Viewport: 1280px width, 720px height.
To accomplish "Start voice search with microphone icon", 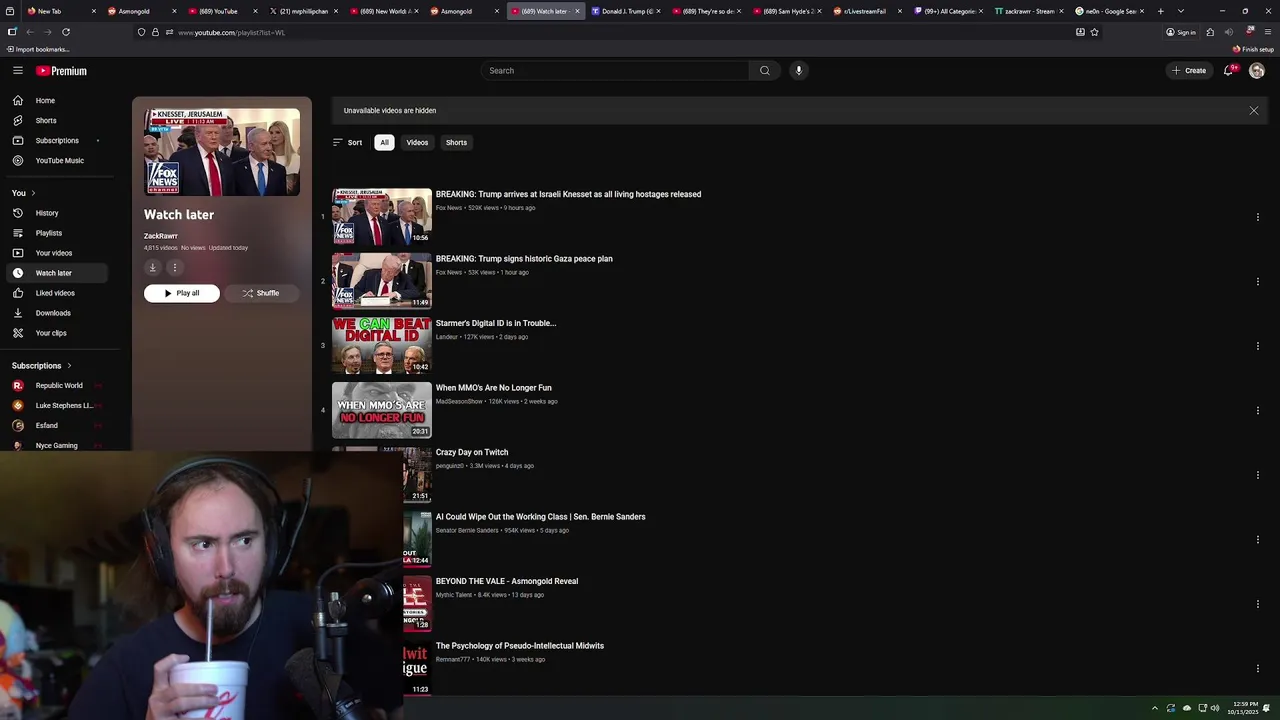I will tap(798, 70).
